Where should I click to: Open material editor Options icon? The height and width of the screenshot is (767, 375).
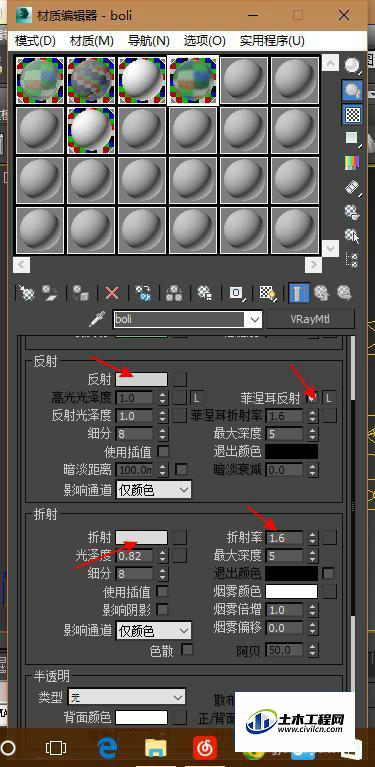[x=352, y=211]
